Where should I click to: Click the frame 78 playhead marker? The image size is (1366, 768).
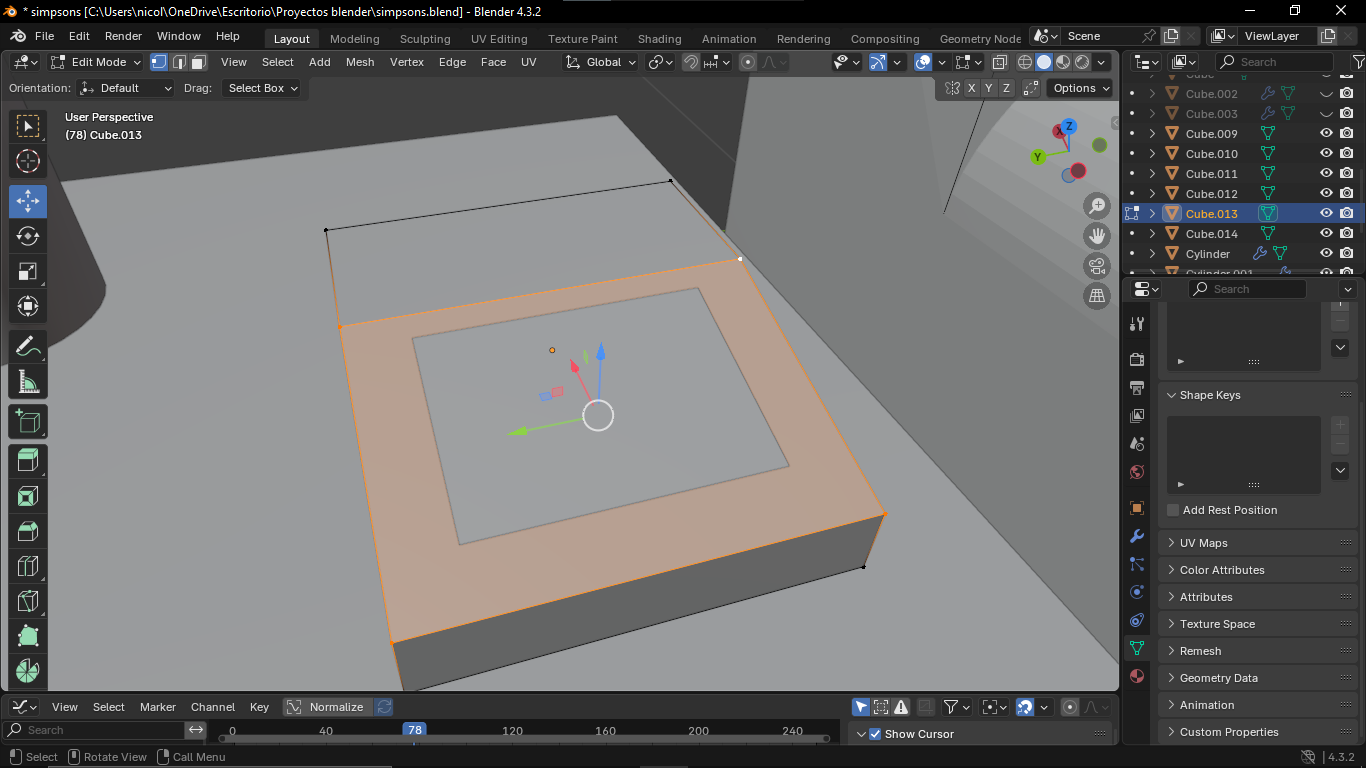414,730
